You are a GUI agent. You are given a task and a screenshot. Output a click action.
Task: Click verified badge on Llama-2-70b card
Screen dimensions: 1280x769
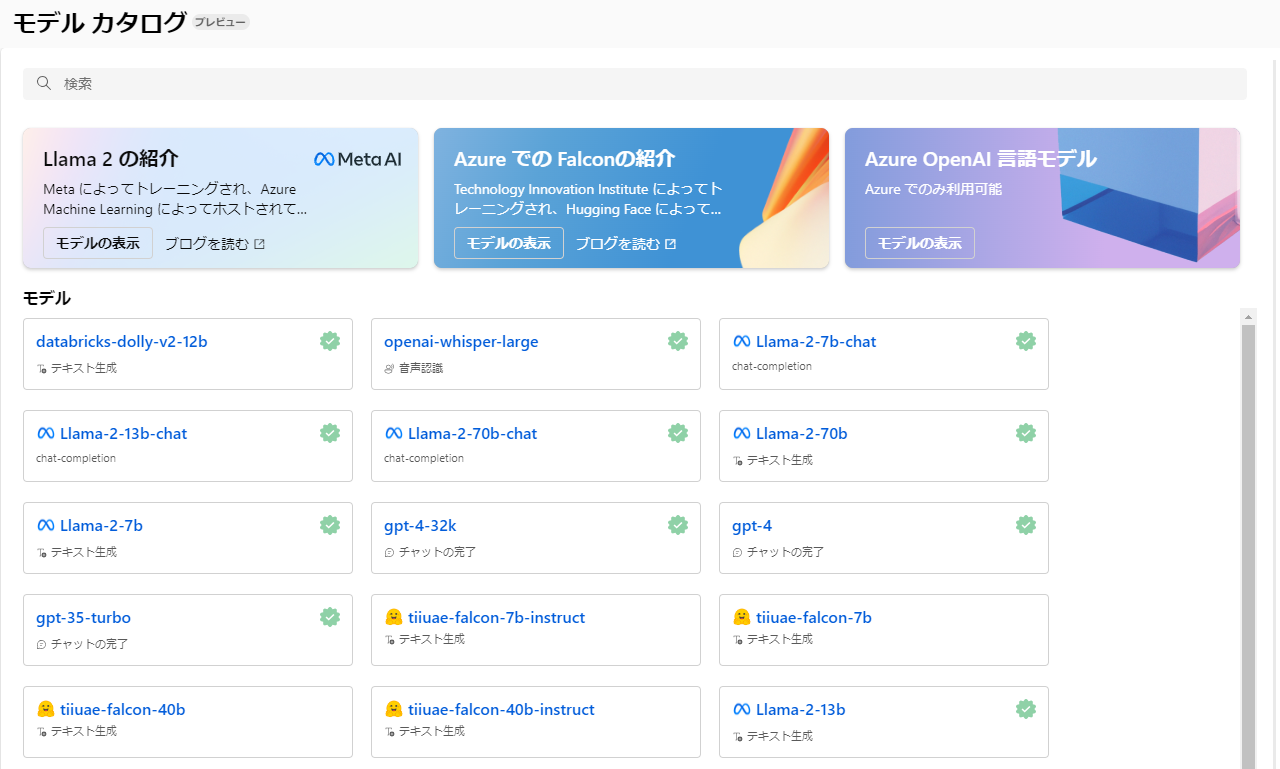(x=1026, y=433)
